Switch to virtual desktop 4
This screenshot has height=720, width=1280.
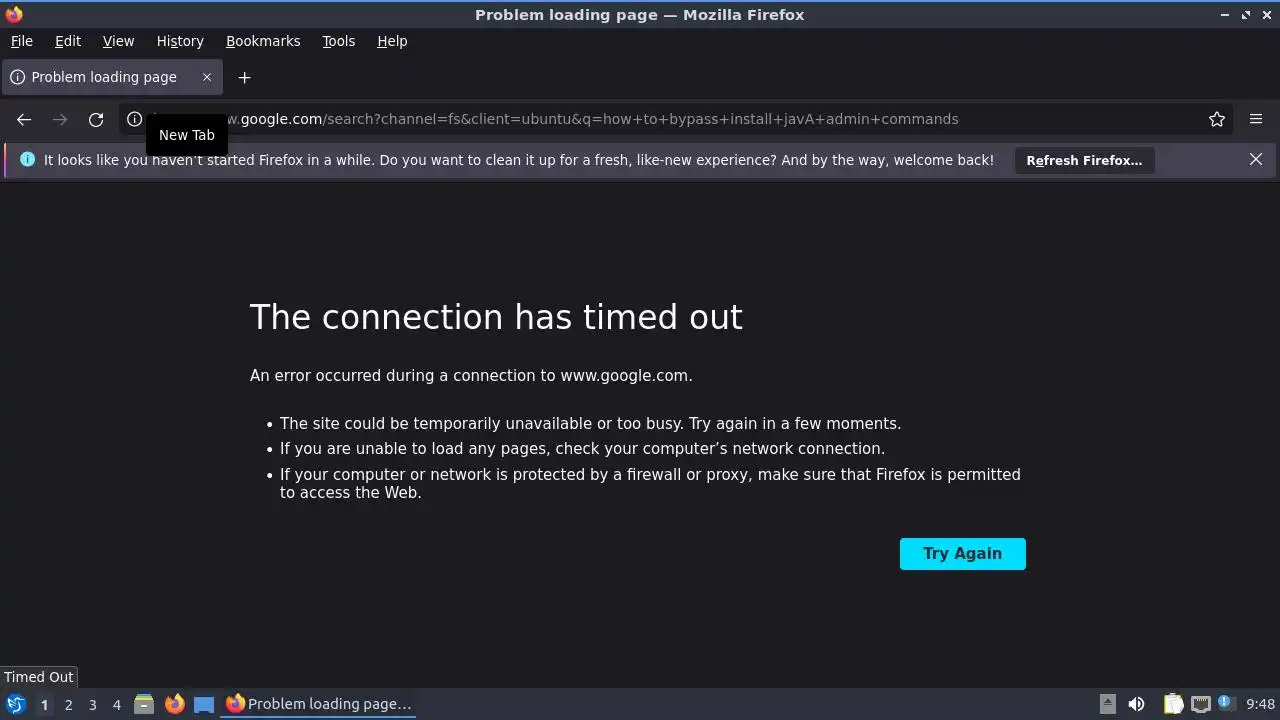[x=116, y=705]
